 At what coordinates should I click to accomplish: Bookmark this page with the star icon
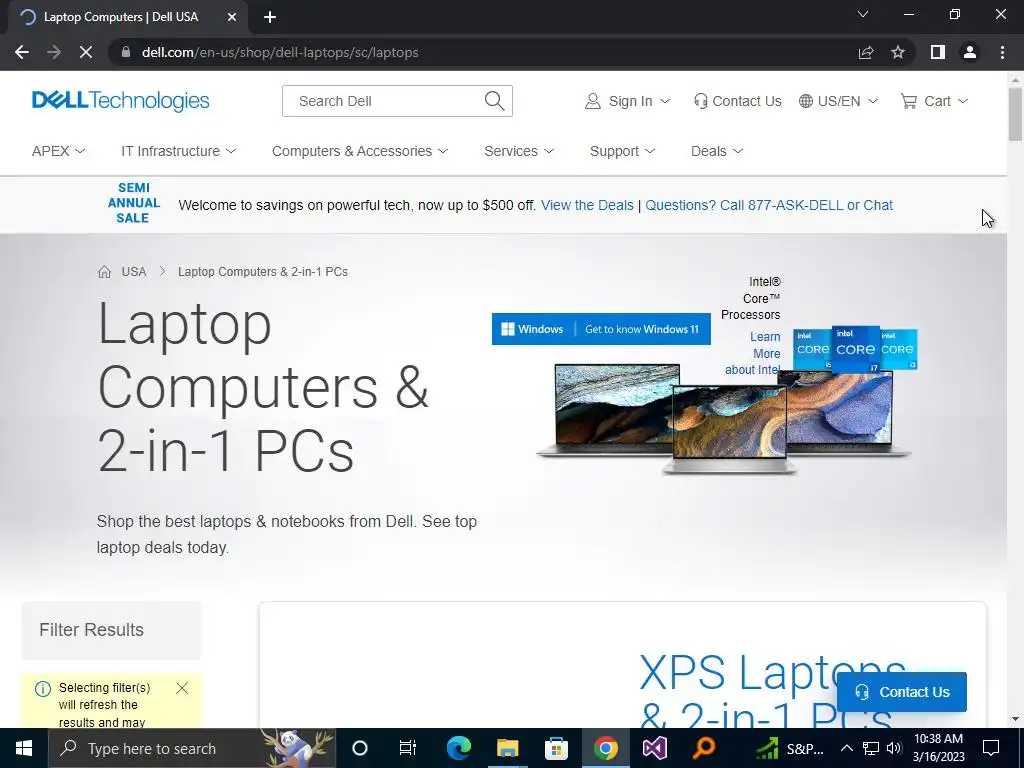pos(898,52)
